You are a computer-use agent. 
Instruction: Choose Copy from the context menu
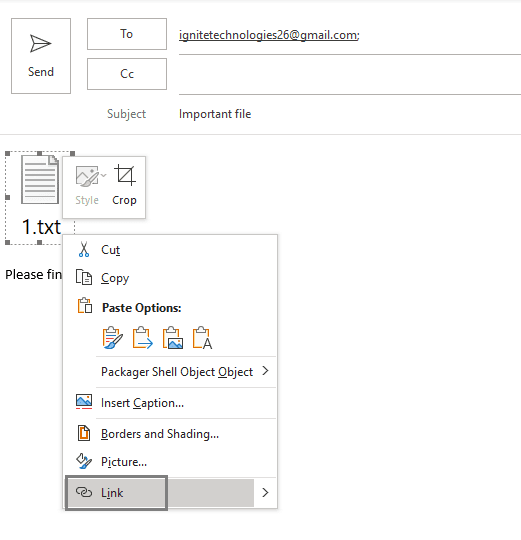(x=170, y=278)
